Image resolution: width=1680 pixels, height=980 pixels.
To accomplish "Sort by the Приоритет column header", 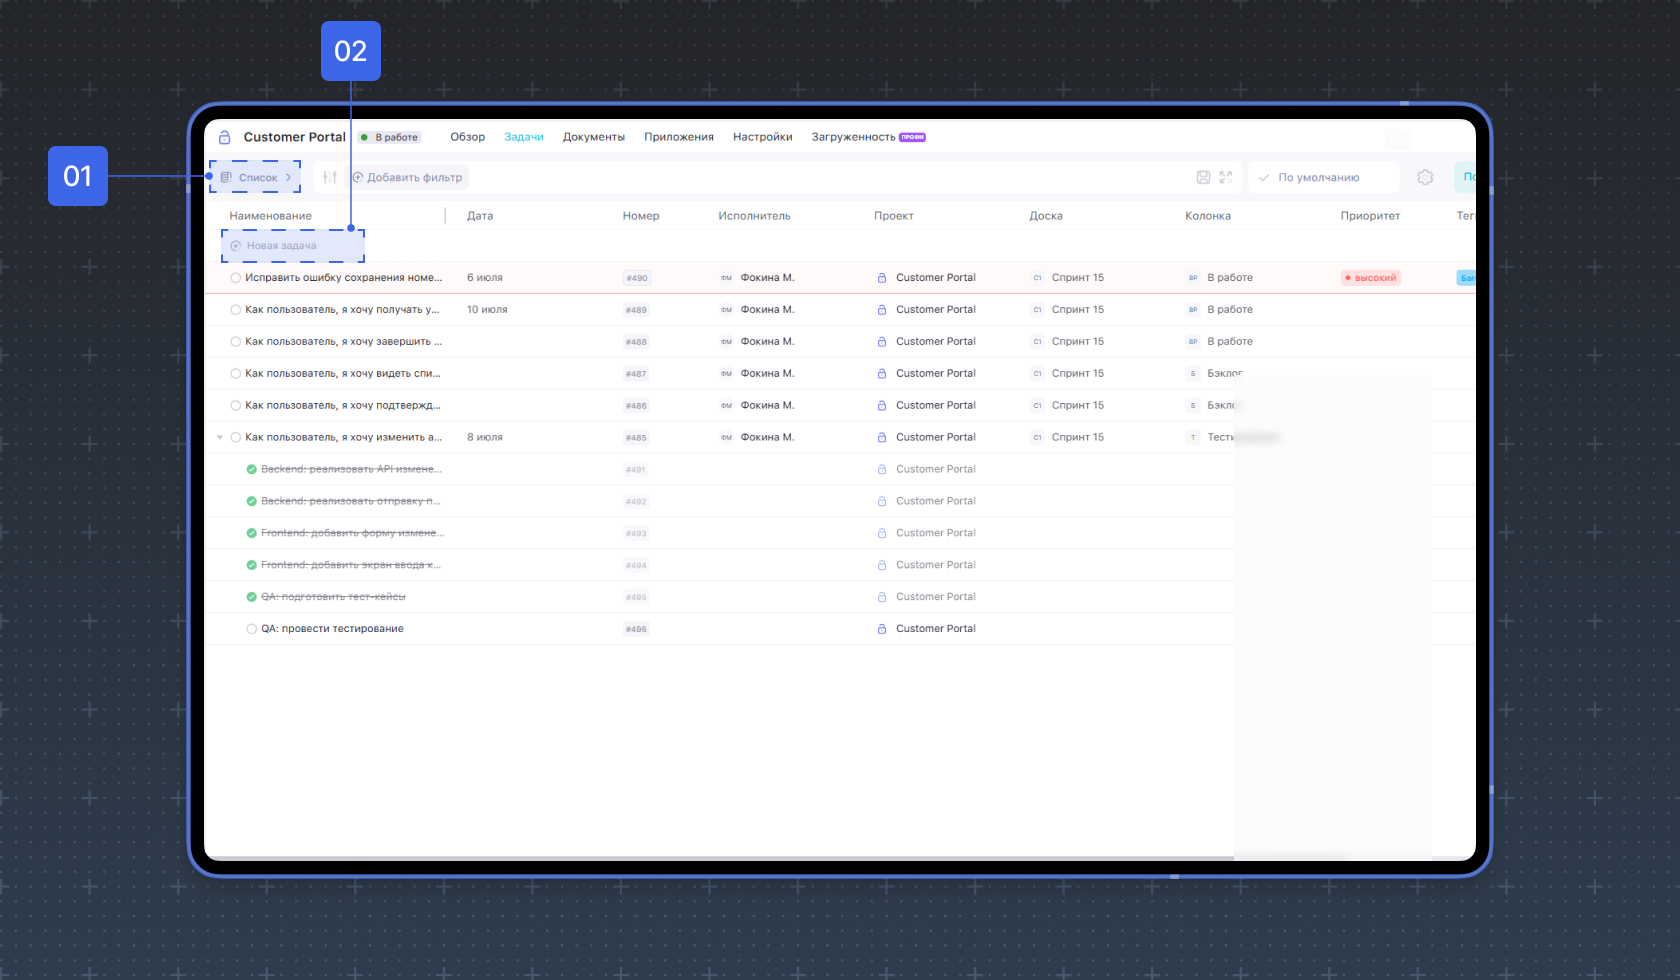I will (x=1370, y=216).
